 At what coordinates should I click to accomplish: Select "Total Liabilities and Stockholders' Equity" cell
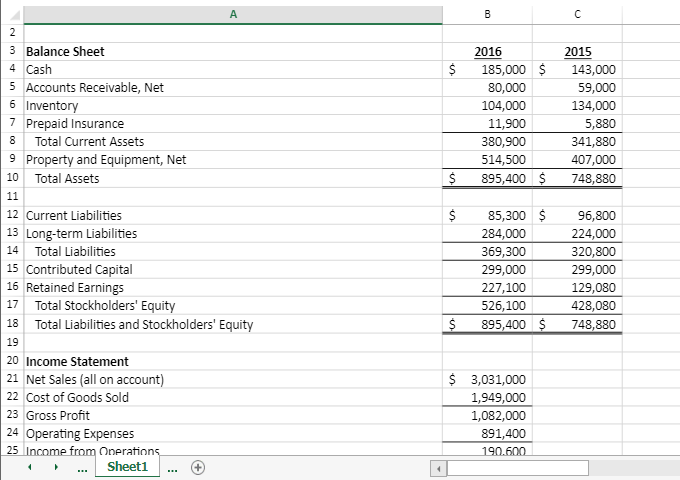233,324
